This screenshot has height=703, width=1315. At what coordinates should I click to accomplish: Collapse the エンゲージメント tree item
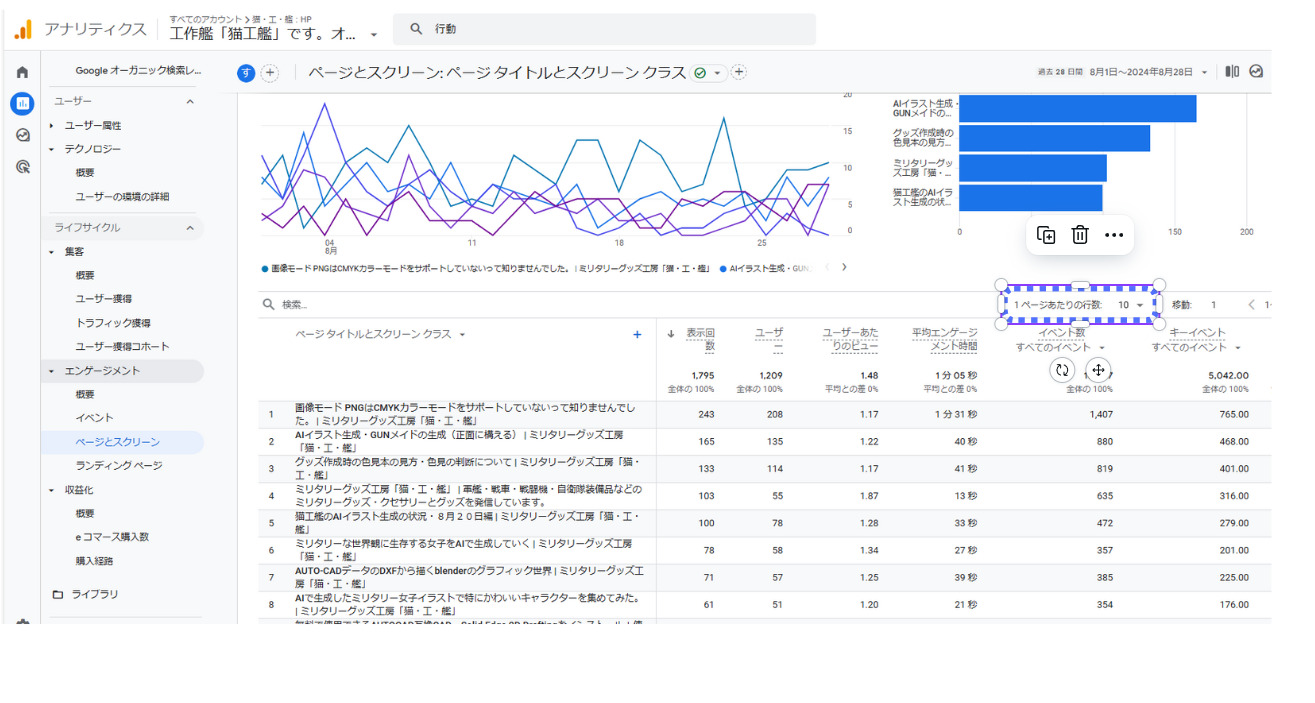[x=52, y=371]
